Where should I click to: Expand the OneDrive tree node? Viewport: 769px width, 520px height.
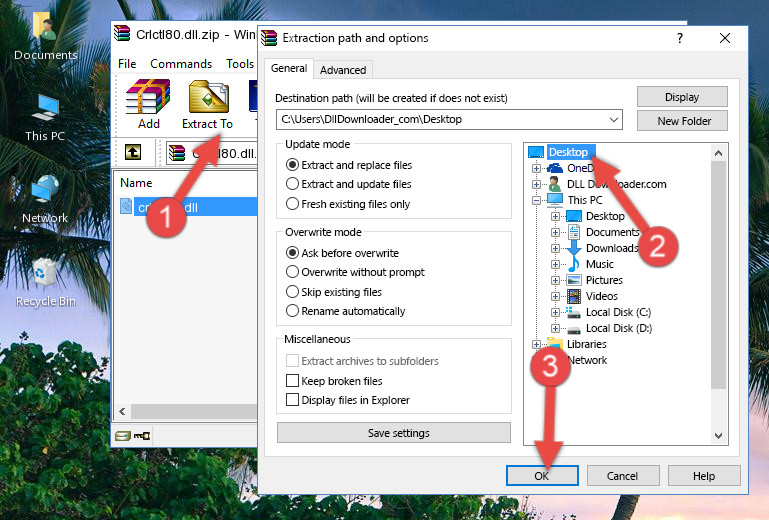536,168
